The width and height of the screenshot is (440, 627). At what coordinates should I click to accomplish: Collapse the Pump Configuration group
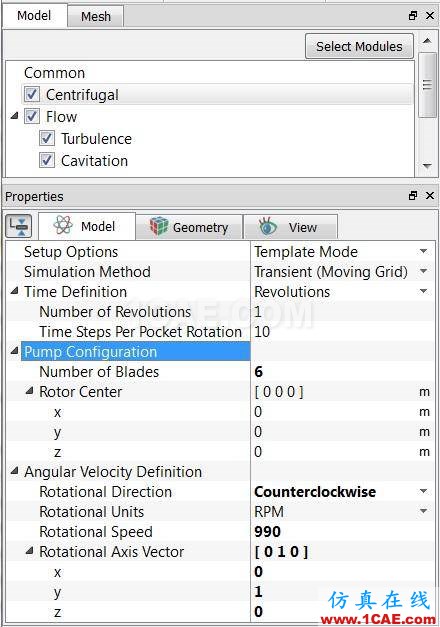coord(15,351)
